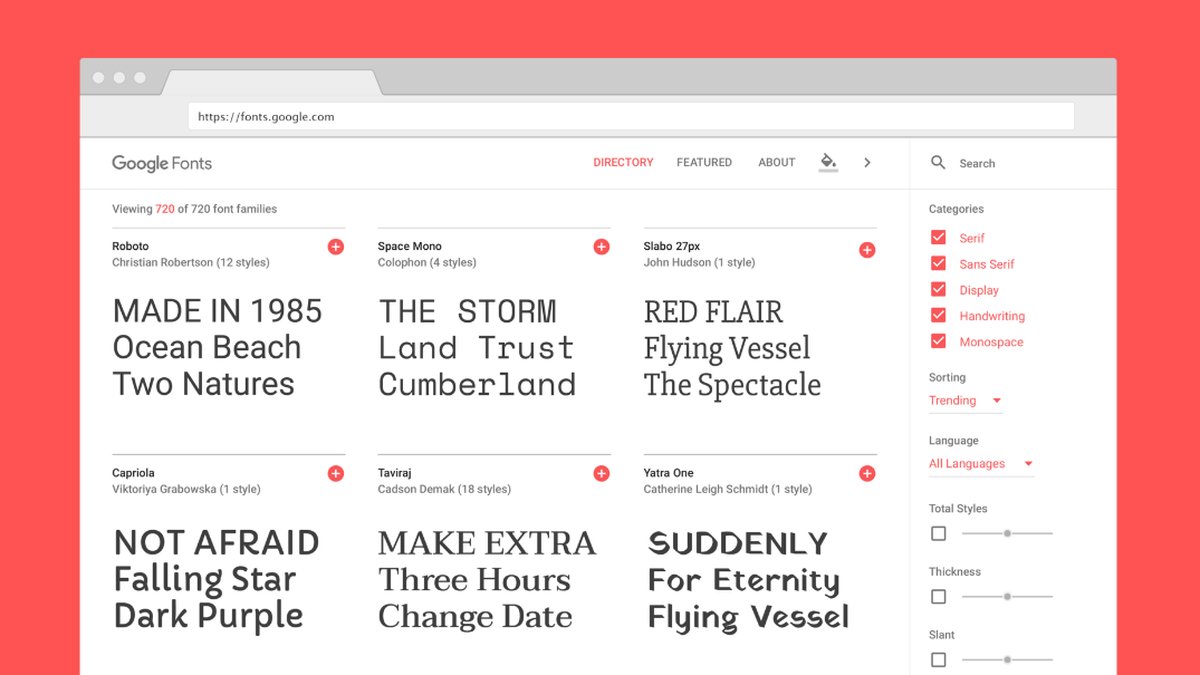Uncheck the Sans Serif category checkbox
This screenshot has height=675, width=1200.
point(938,264)
